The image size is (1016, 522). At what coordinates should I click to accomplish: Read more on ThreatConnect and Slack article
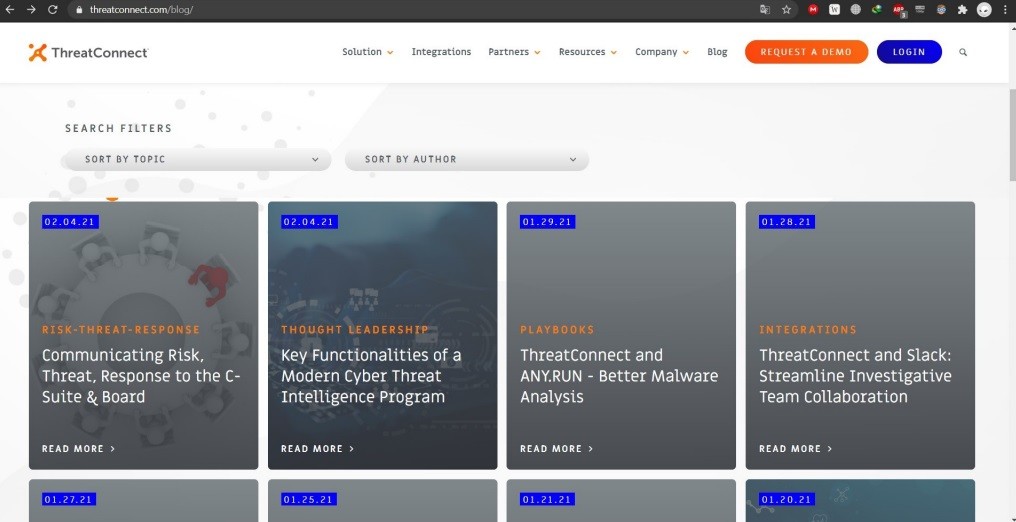[795, 449]
